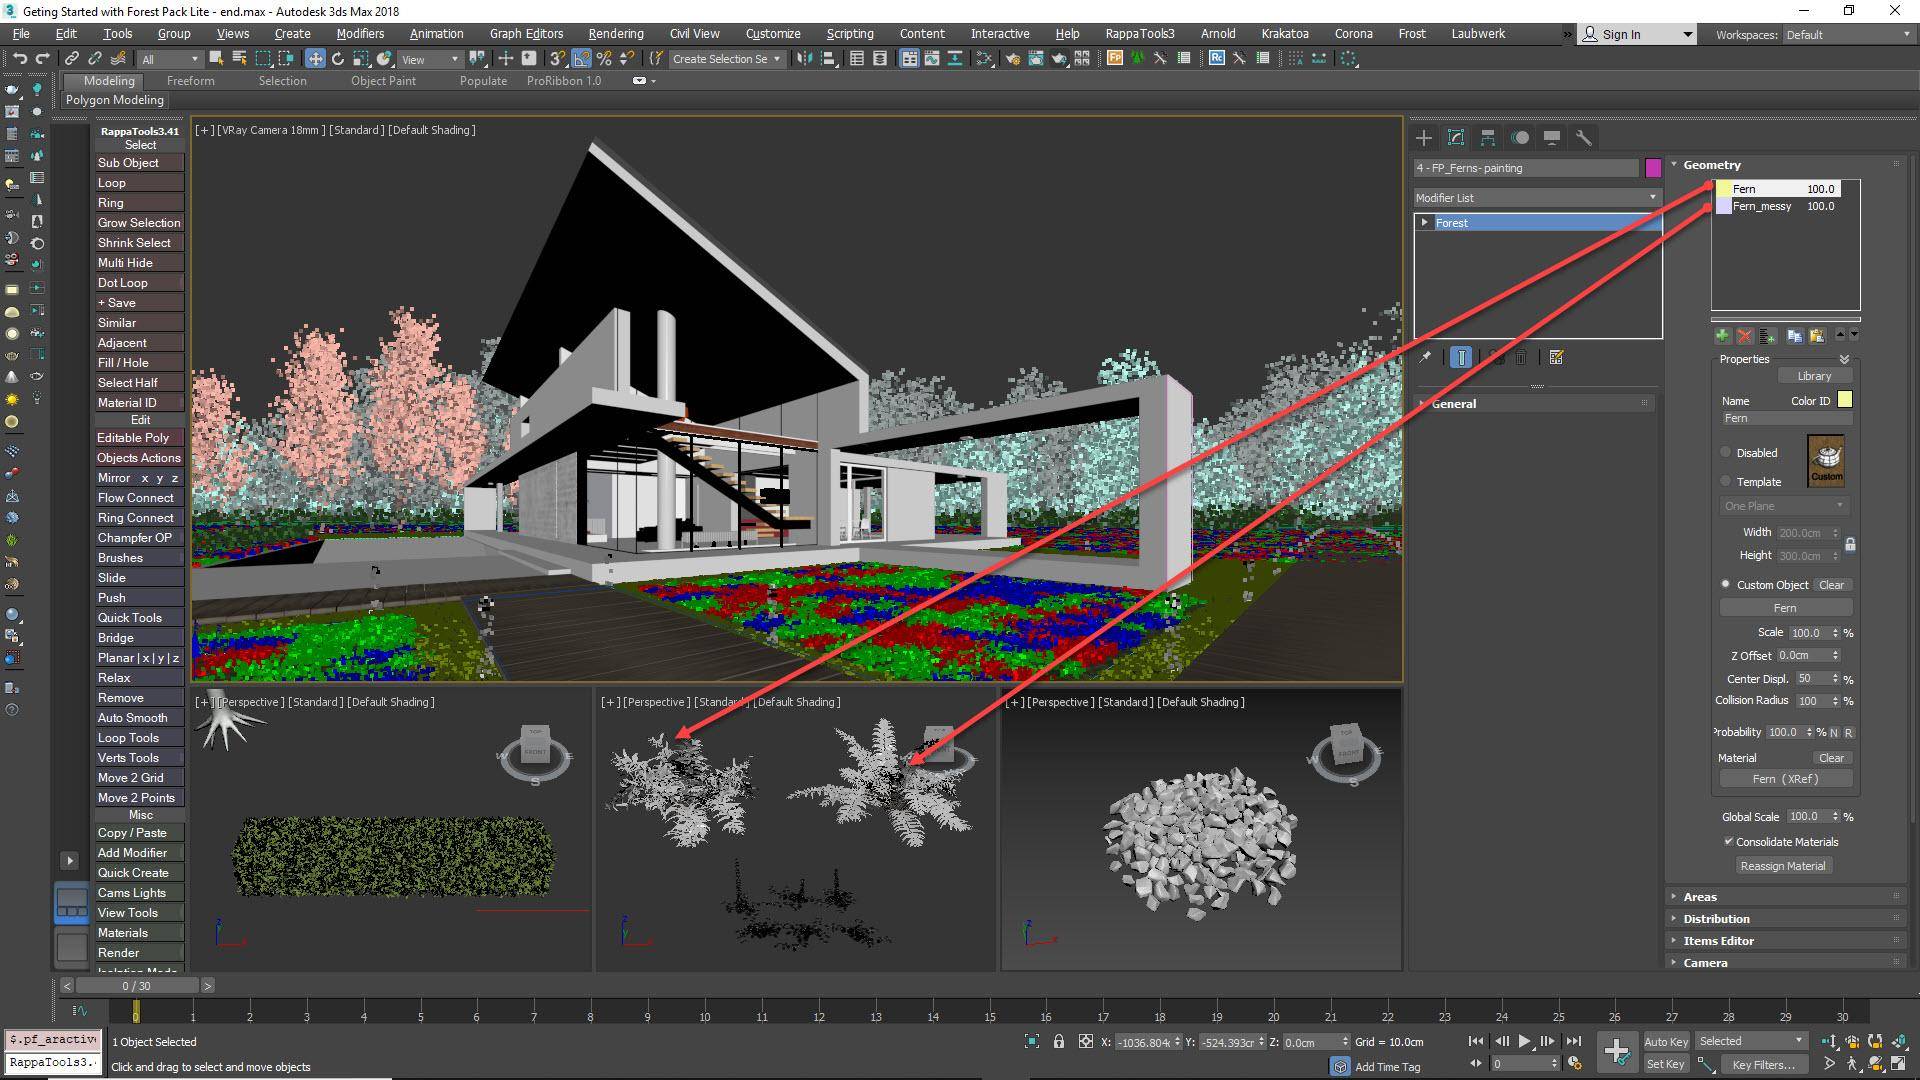Click the wrench Utilities tab icon
This screenshot has width=1920, height=1080.
(x=1583, y=137)
